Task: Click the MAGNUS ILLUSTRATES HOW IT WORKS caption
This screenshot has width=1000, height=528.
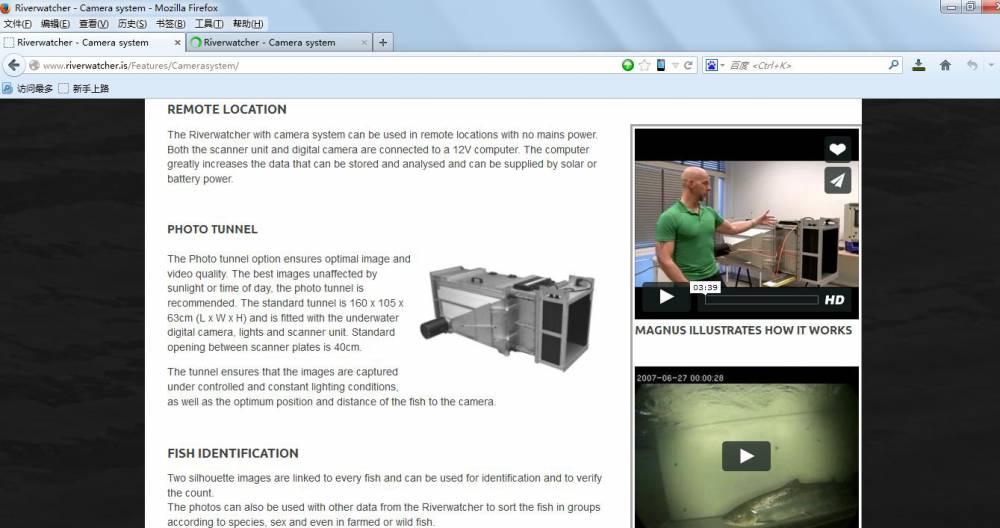Action: tap(743, 330)
